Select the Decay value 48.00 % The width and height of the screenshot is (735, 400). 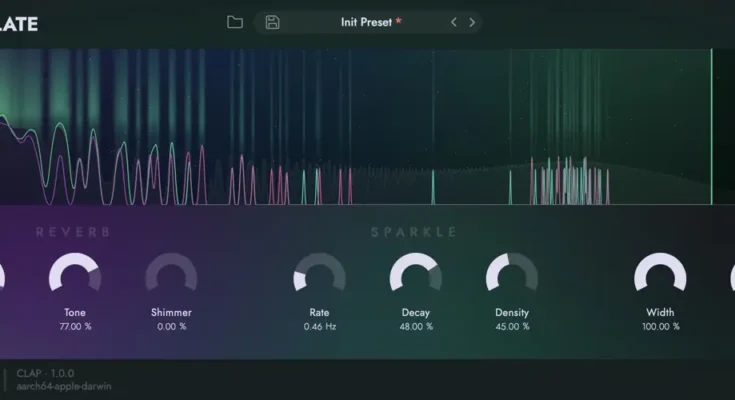tap(416, 326)
